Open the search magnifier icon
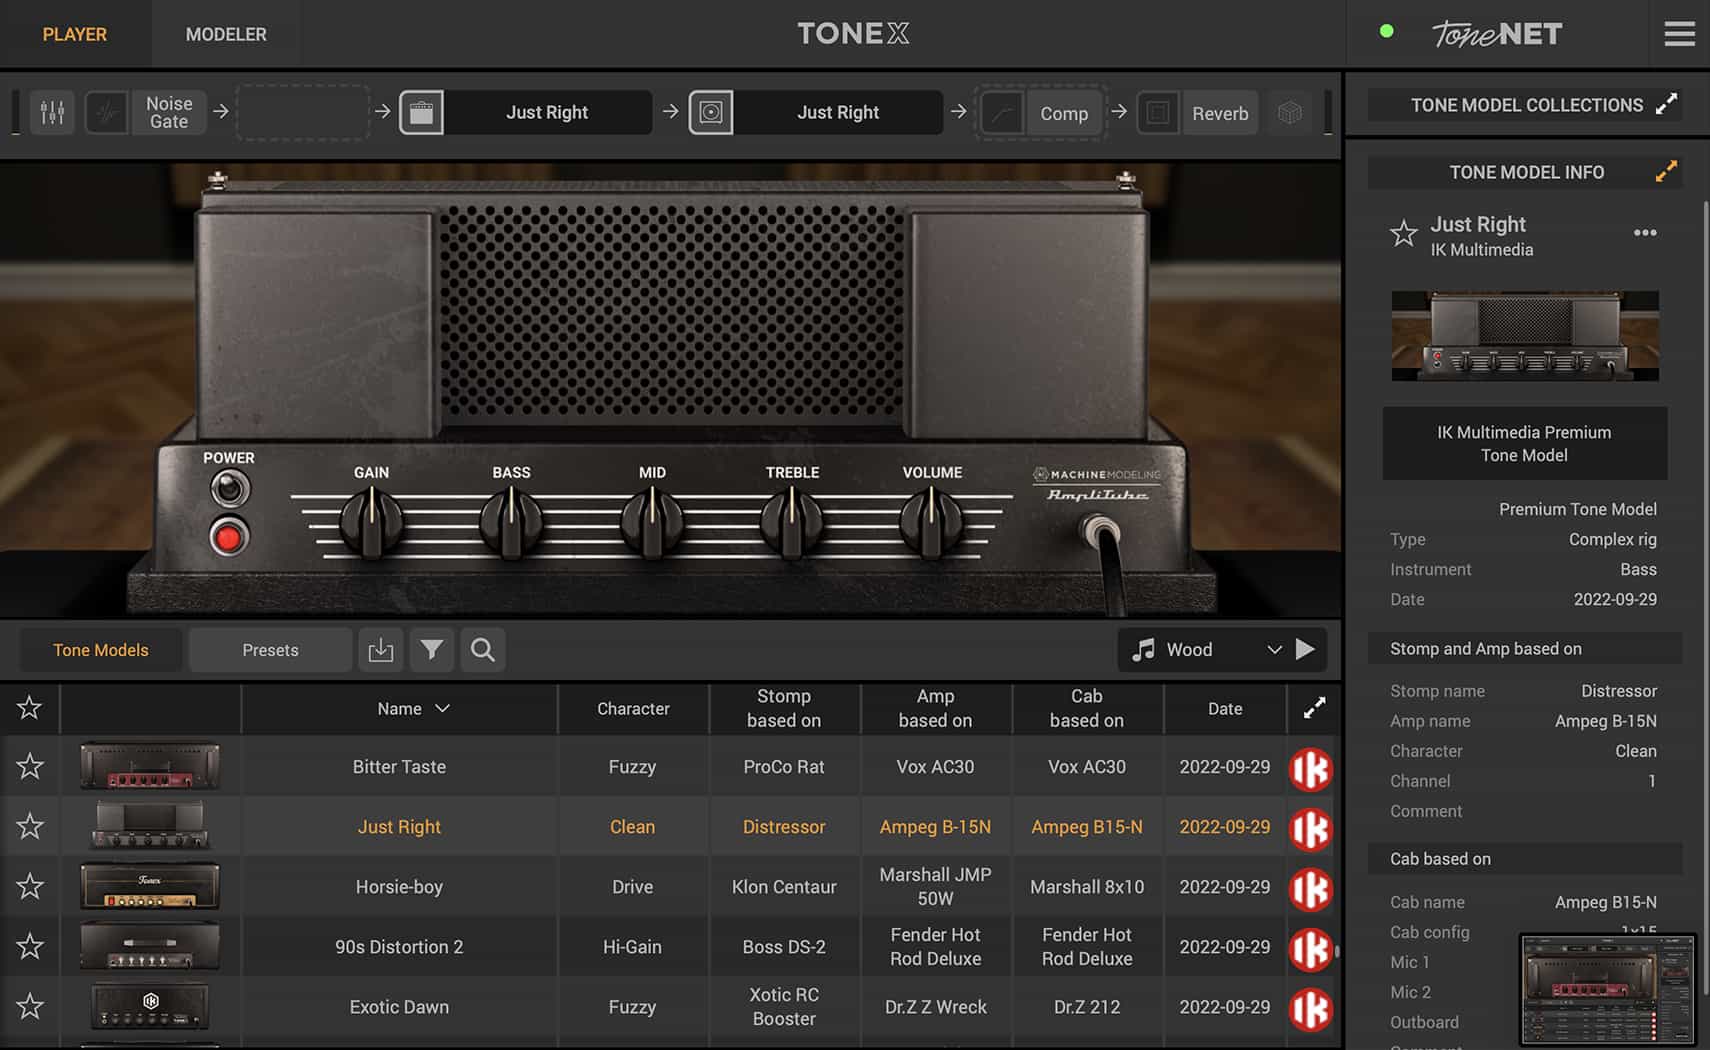1710x1050 pixels. pyautogui.click(x=483, y=650)
